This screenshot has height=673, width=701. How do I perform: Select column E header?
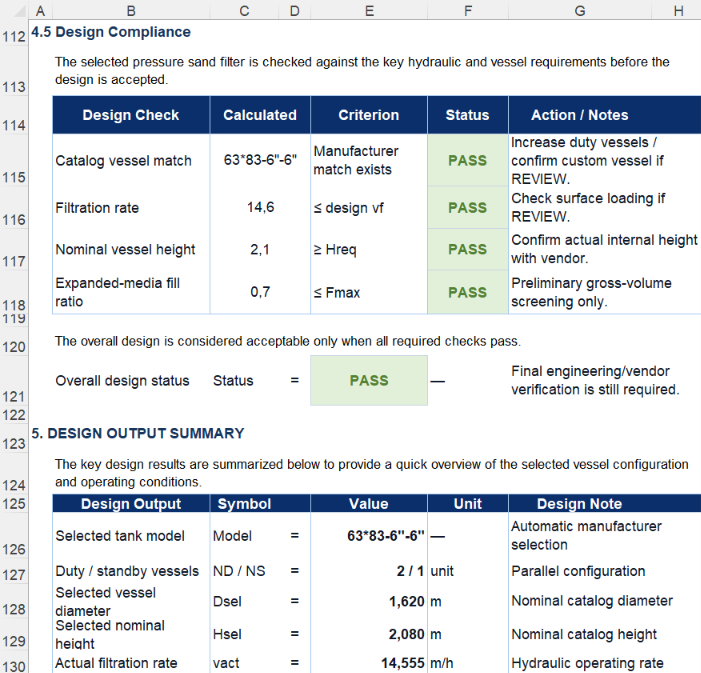click(x=369, y=10)
